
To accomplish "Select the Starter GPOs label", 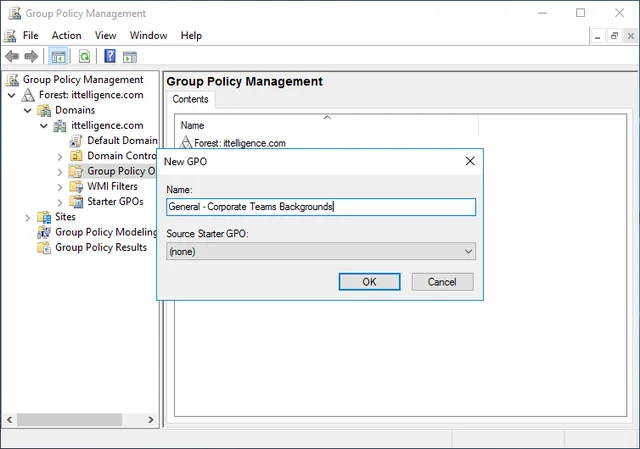I will 116,202.
